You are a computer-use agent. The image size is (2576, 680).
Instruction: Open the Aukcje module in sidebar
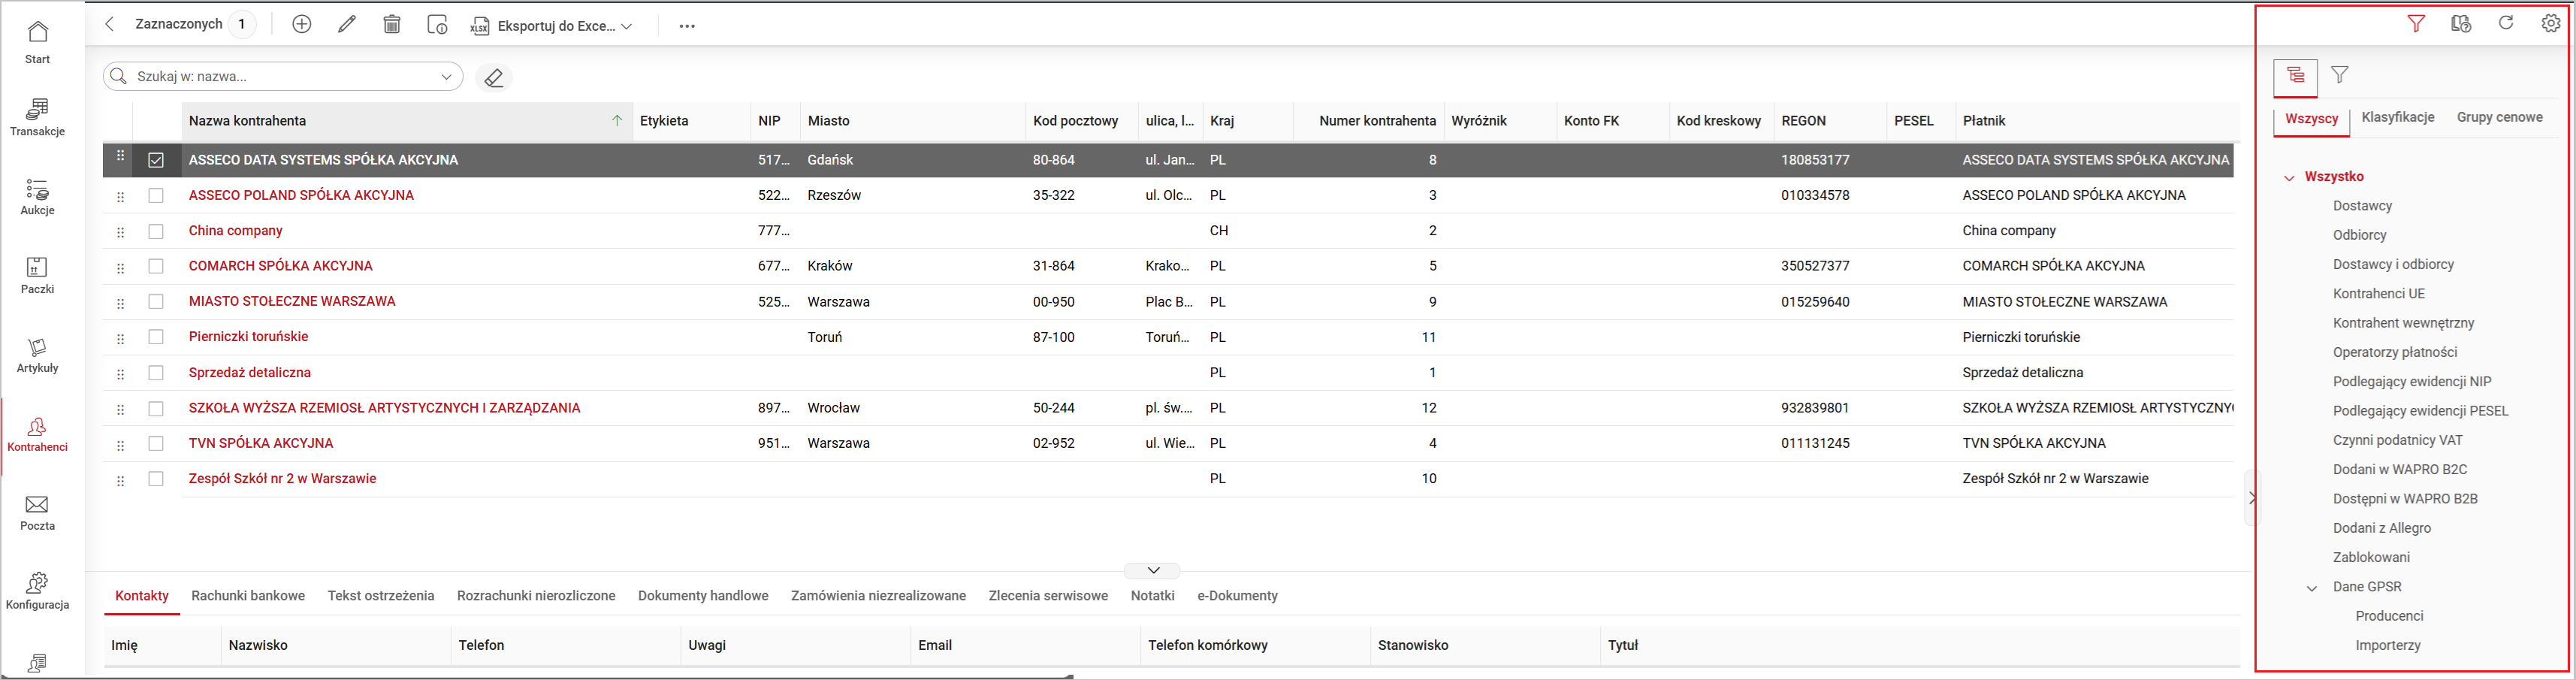pyautogui.click(x=37, y=197)
